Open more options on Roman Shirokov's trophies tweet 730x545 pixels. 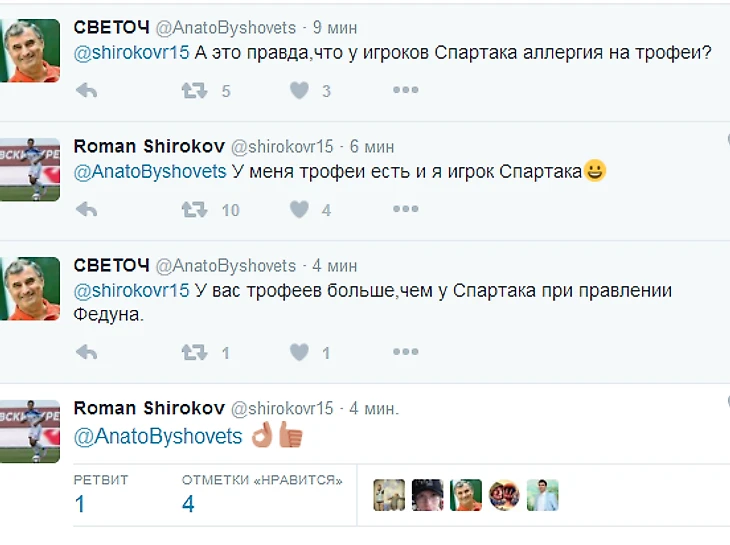pos(406,209)
